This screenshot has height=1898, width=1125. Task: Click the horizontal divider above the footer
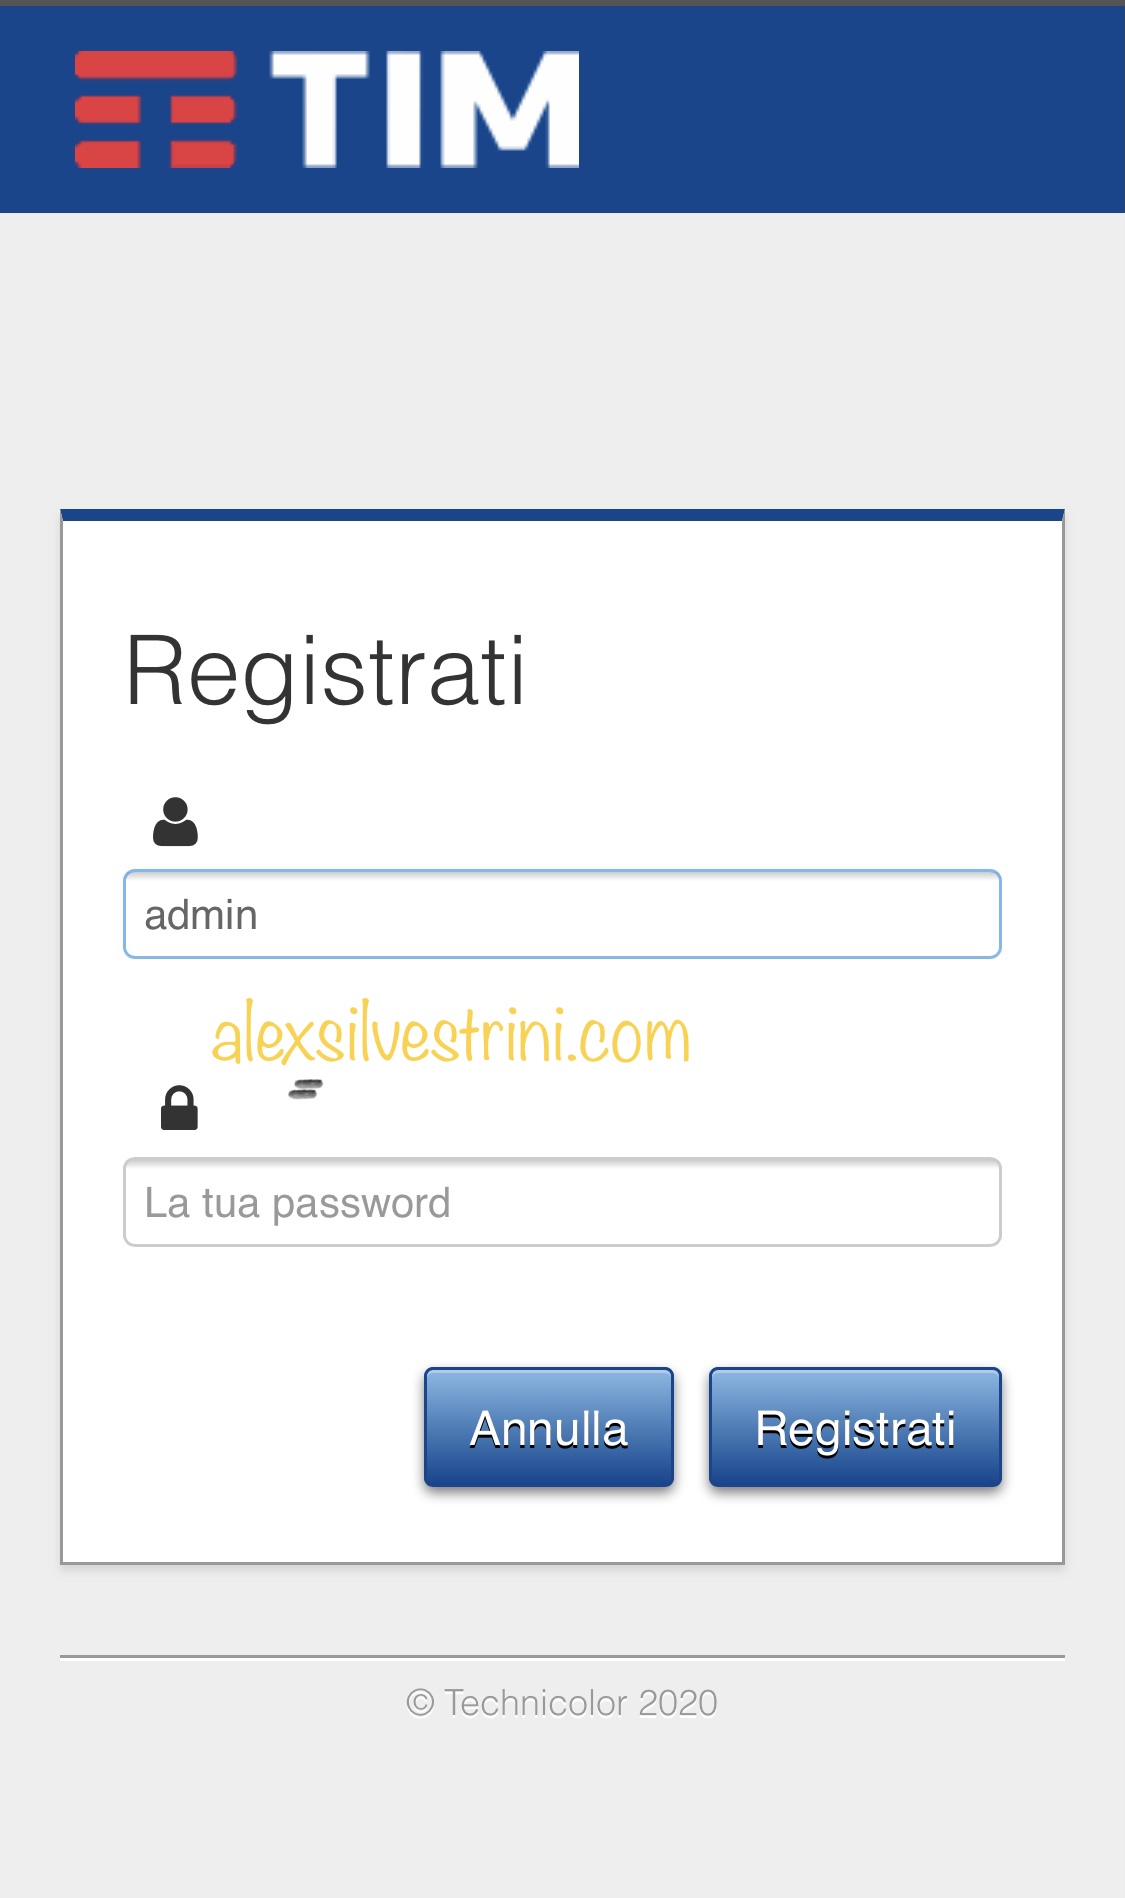point(562,1657)
